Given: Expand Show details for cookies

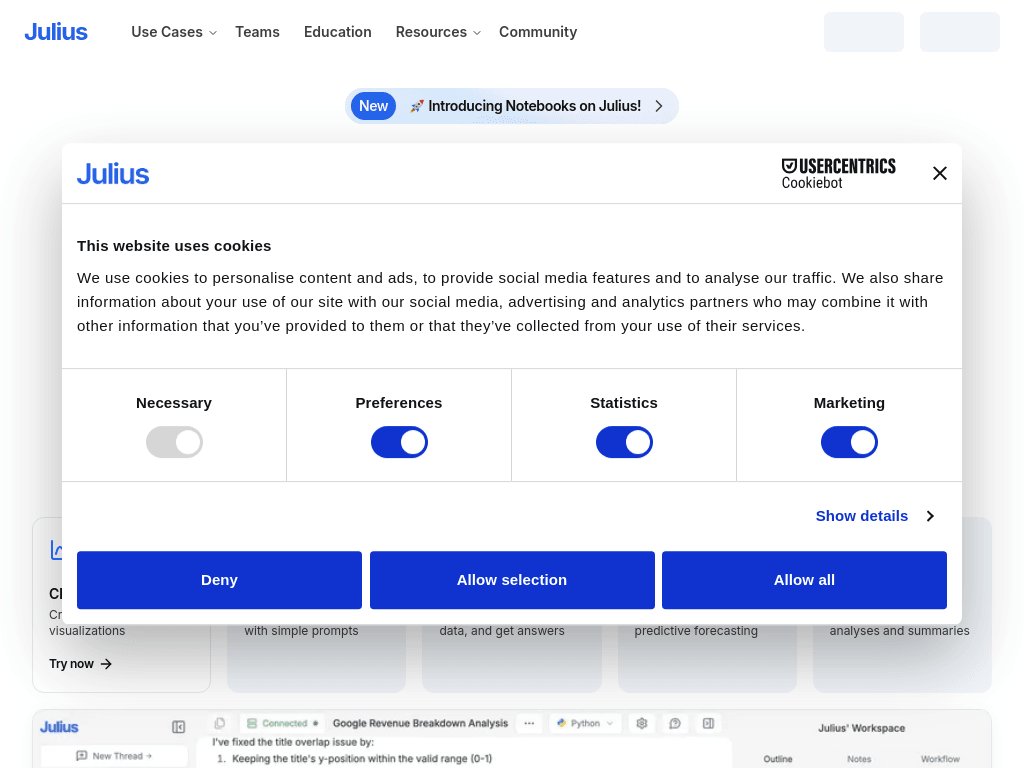Looking at the screenshot, I should (875, 516).
